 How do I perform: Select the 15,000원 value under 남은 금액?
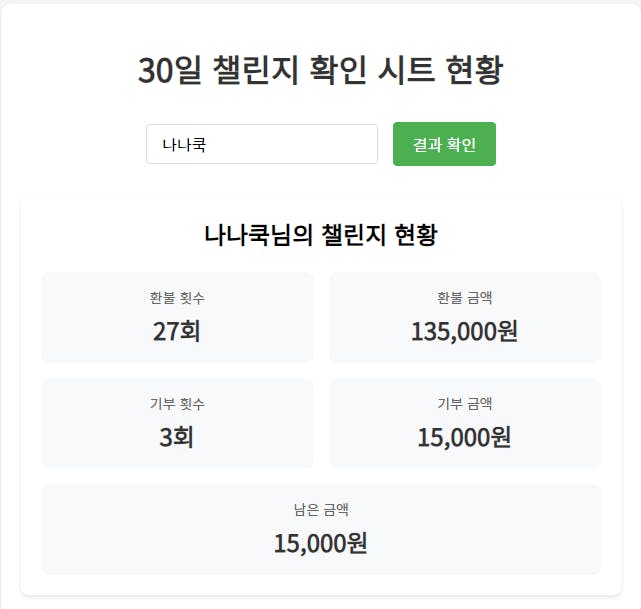tap(320, 543)
